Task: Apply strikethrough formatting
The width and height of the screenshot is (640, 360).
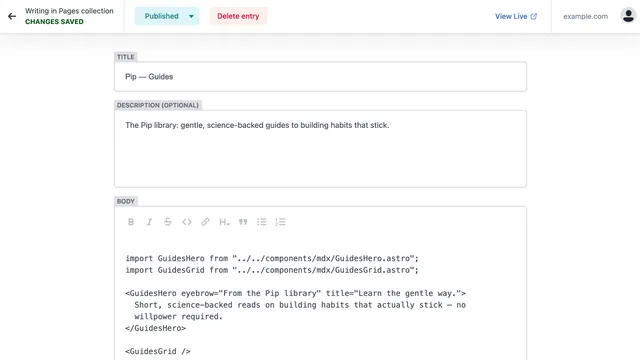Action: [168, 222]
